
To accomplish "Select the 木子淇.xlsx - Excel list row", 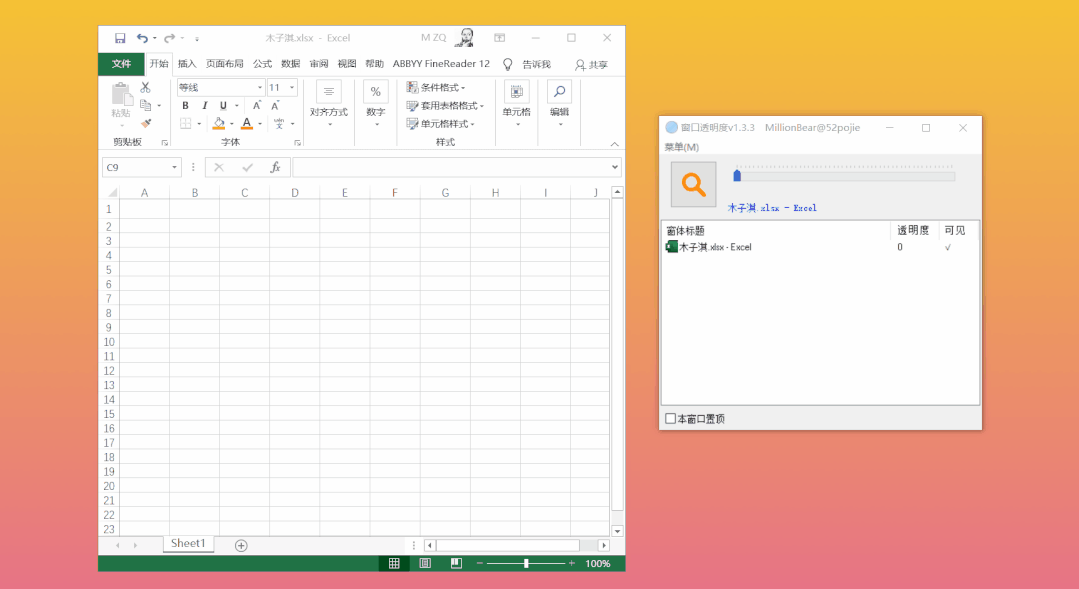I will [820, 247].
